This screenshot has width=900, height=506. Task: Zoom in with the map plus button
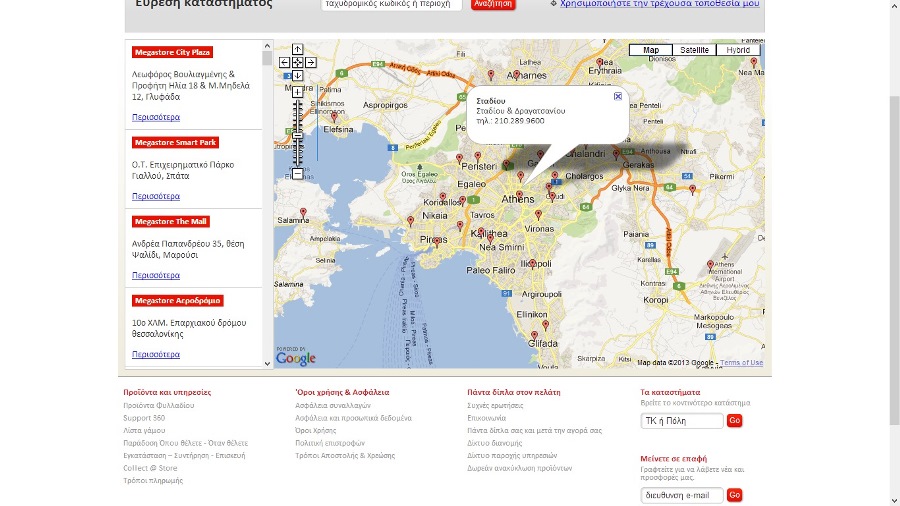click(x=297, y=92)
